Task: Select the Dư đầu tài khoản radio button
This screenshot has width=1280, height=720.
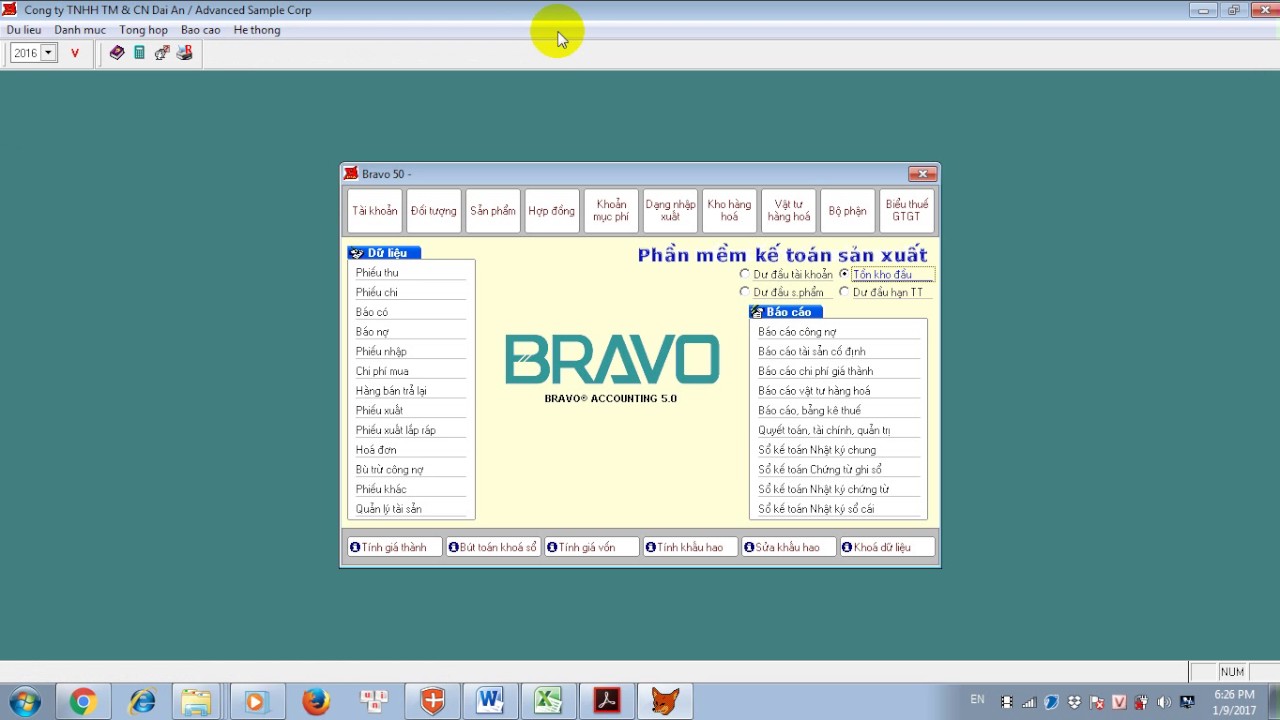Action: [x=745, y=274]
